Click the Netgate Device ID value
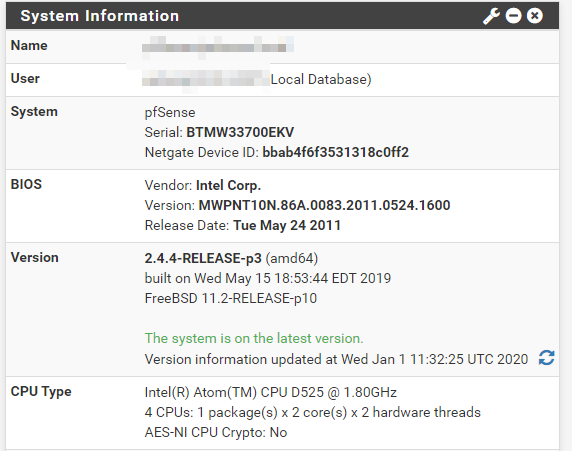This screenshot has height=451, width=572. (x=336, y=152)
